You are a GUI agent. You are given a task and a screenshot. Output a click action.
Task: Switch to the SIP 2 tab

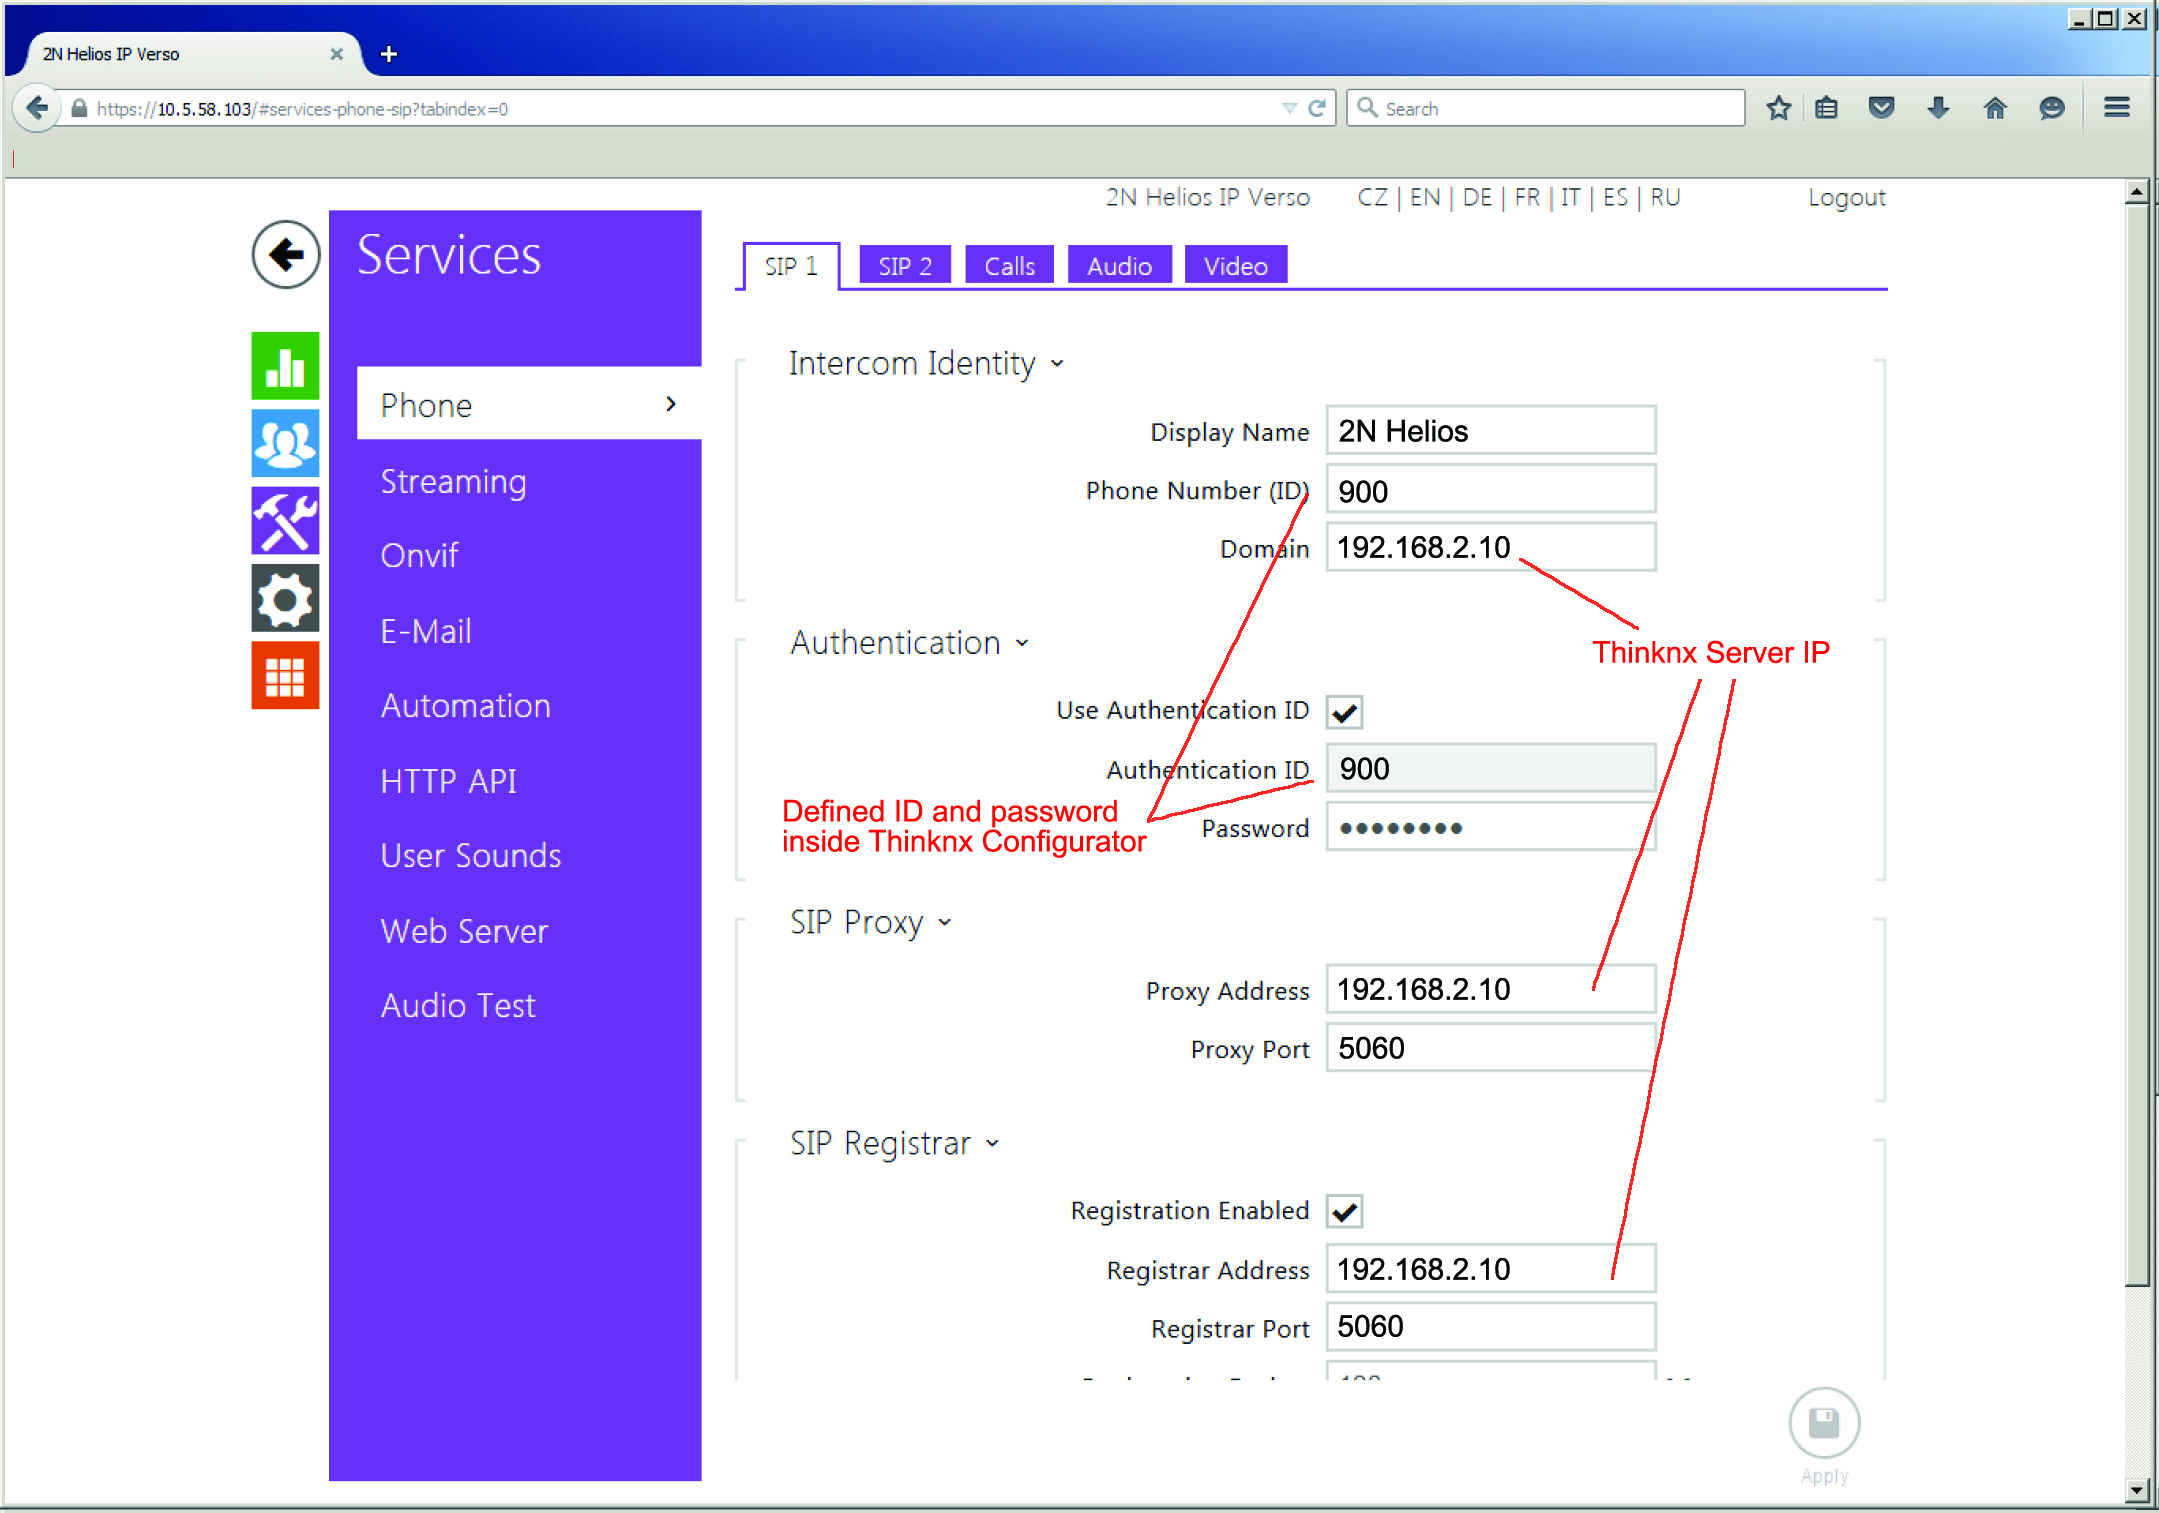click(904, 266)
